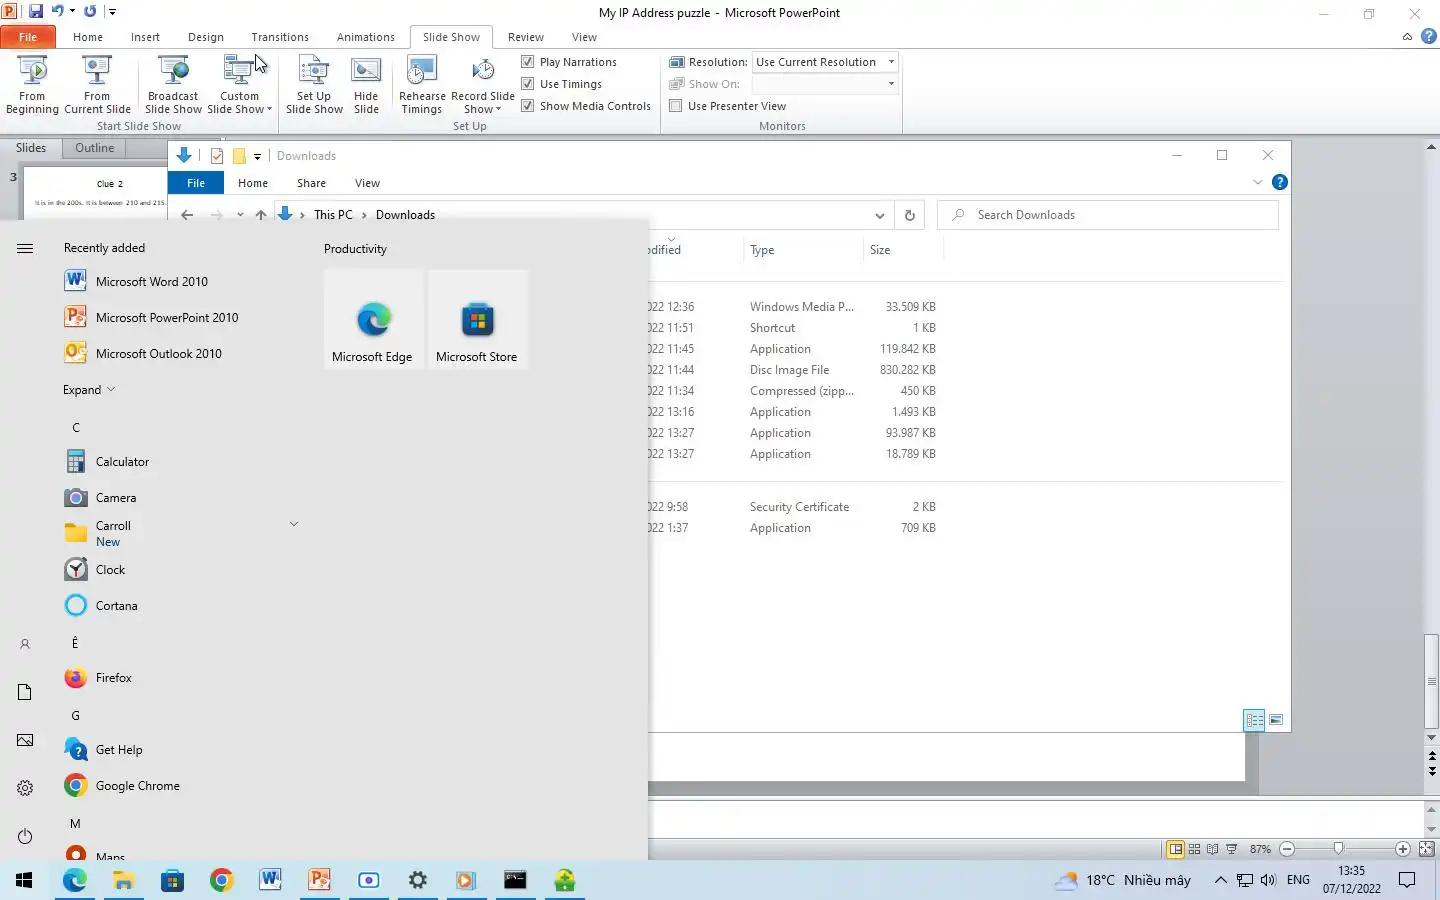Click the Redo button in PowerPoint
This screenshot has width=1440, height=900.
point(90,12)
